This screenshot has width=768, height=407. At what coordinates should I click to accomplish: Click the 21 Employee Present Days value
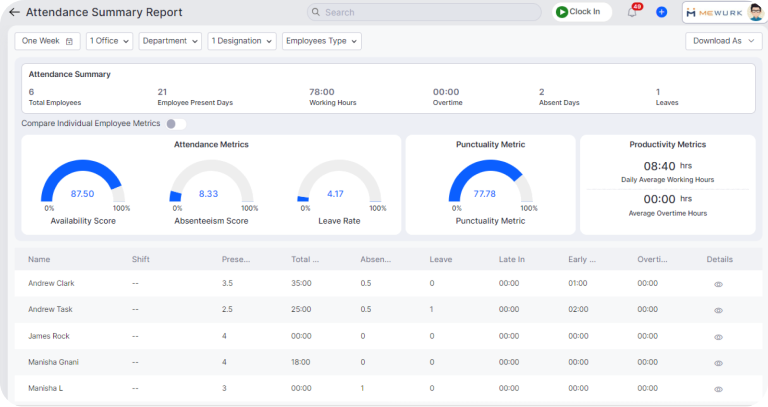coord(162,92)
